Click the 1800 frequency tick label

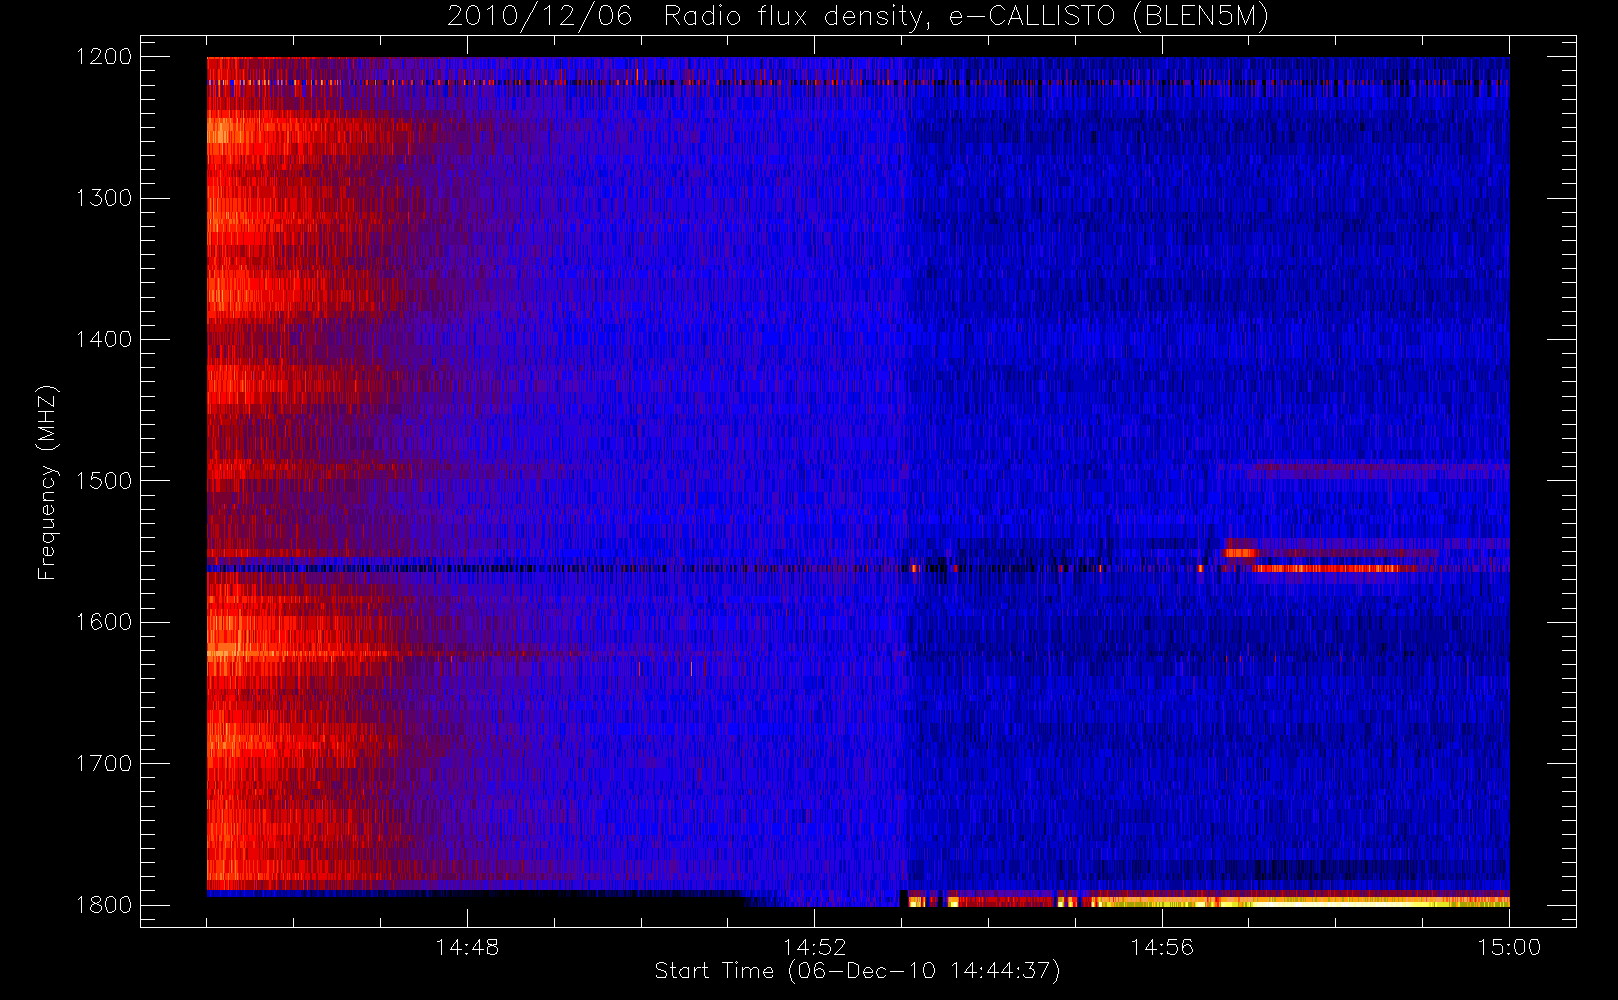click(104, 905)
